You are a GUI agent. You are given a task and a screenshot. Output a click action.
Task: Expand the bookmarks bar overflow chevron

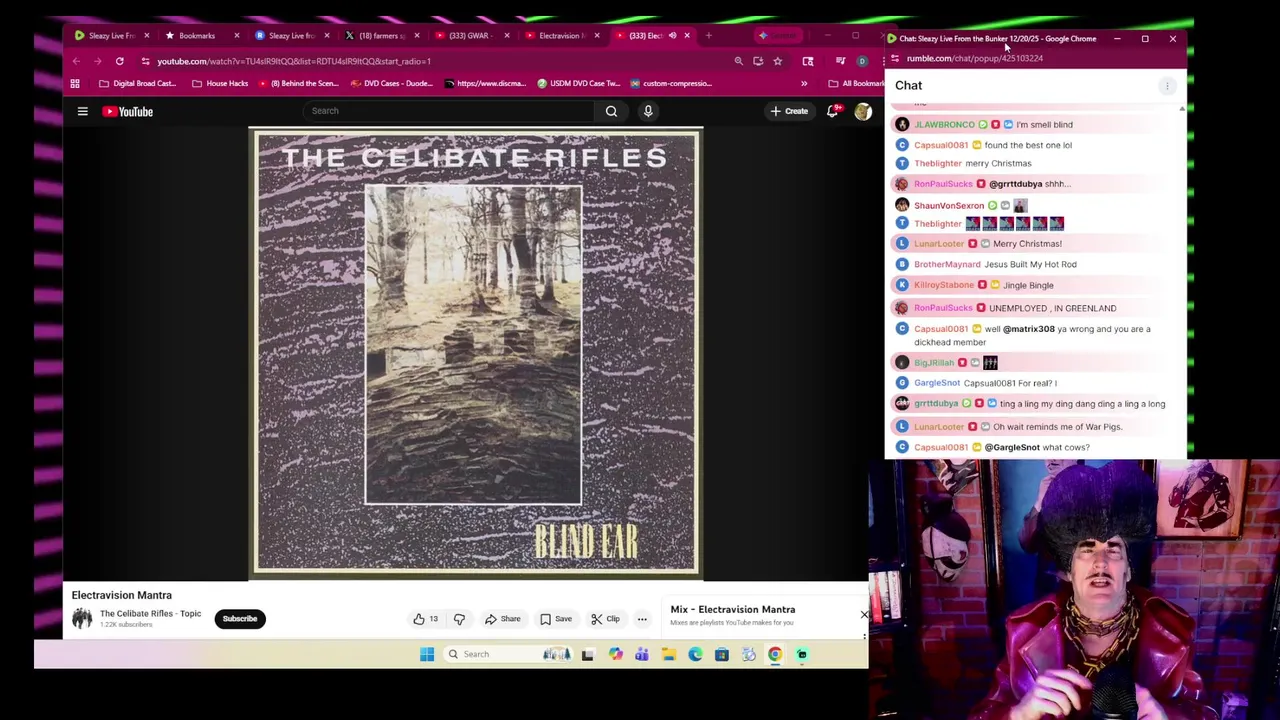(x=804, y=84)
